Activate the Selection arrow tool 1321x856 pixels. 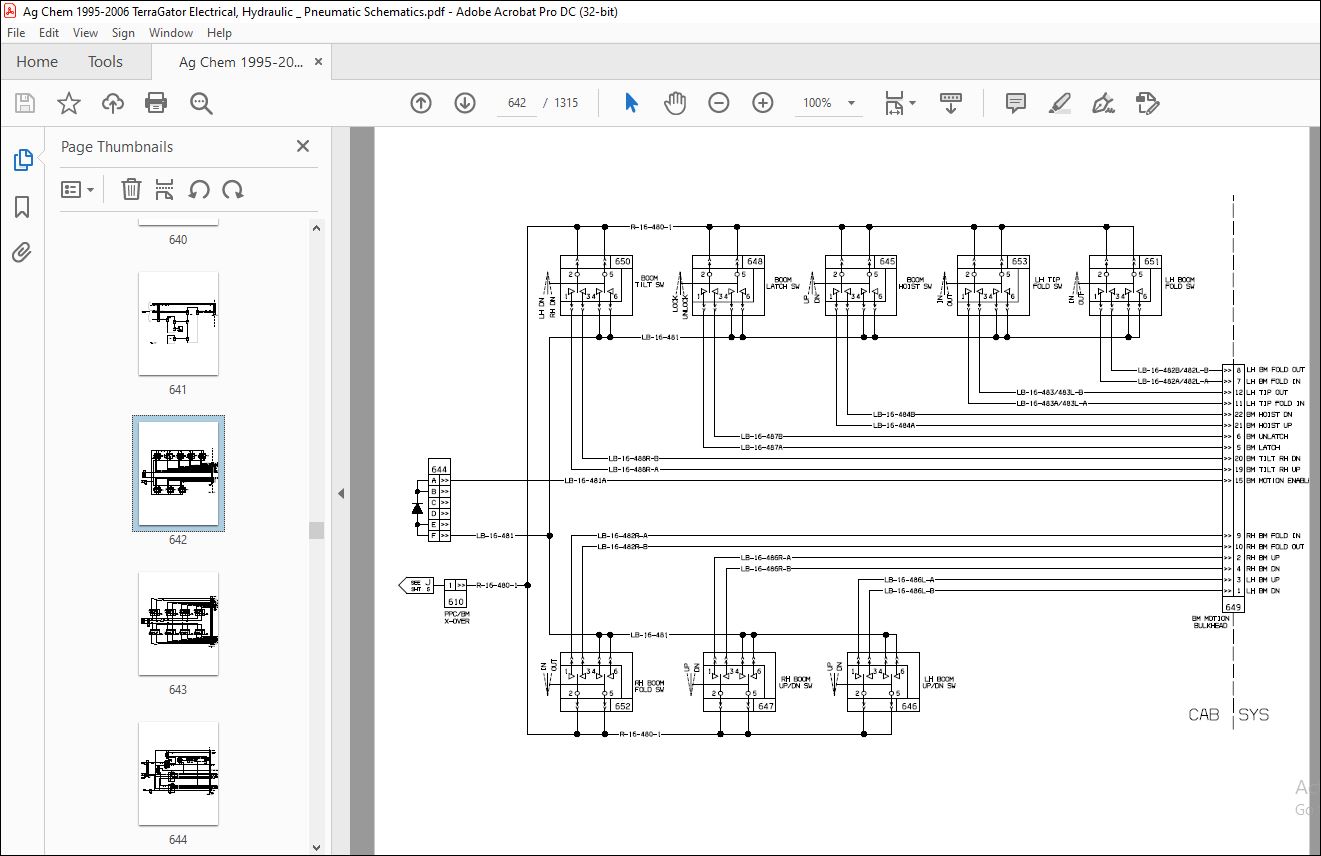click(631, 103)
